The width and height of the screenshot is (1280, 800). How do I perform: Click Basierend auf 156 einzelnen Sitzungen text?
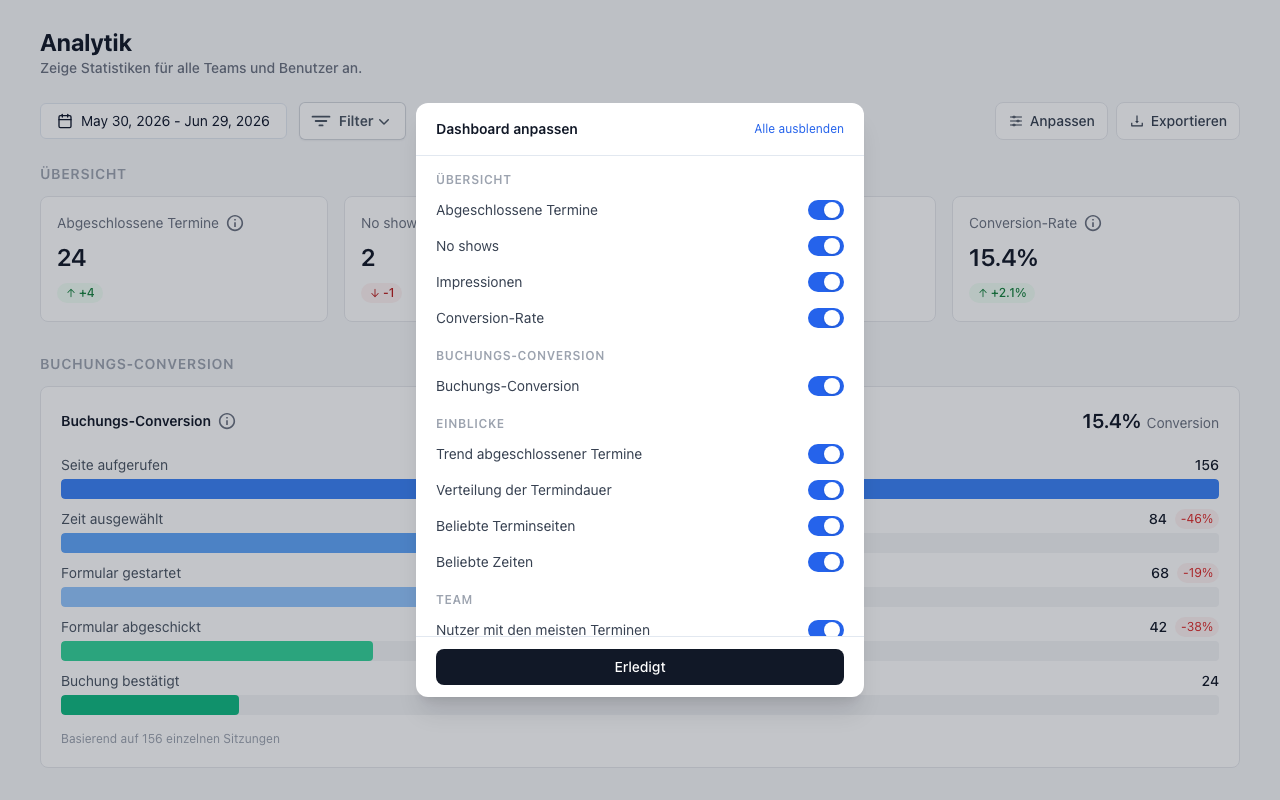tap(170, 739)
